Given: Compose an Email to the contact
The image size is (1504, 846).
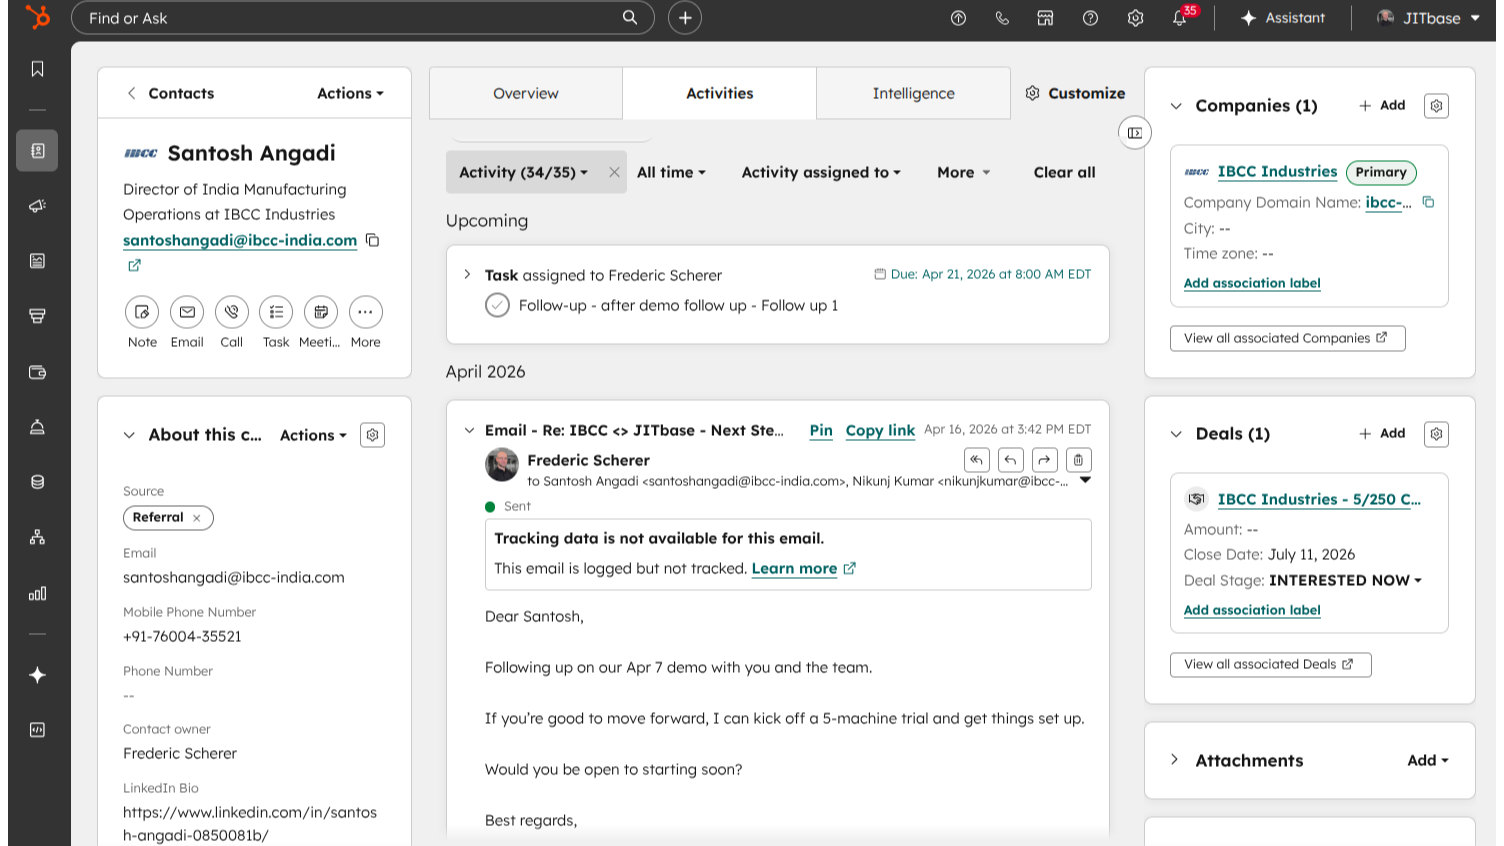Looking at the screenshot, I should [187, 312].
